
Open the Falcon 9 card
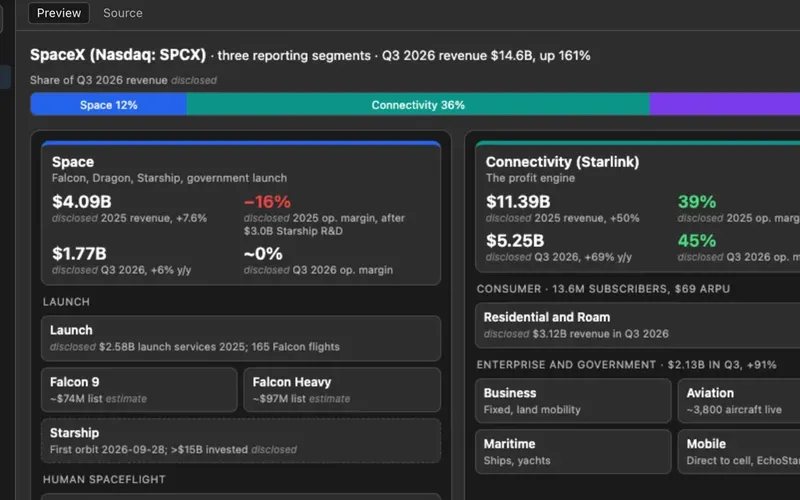coord(139,390)
